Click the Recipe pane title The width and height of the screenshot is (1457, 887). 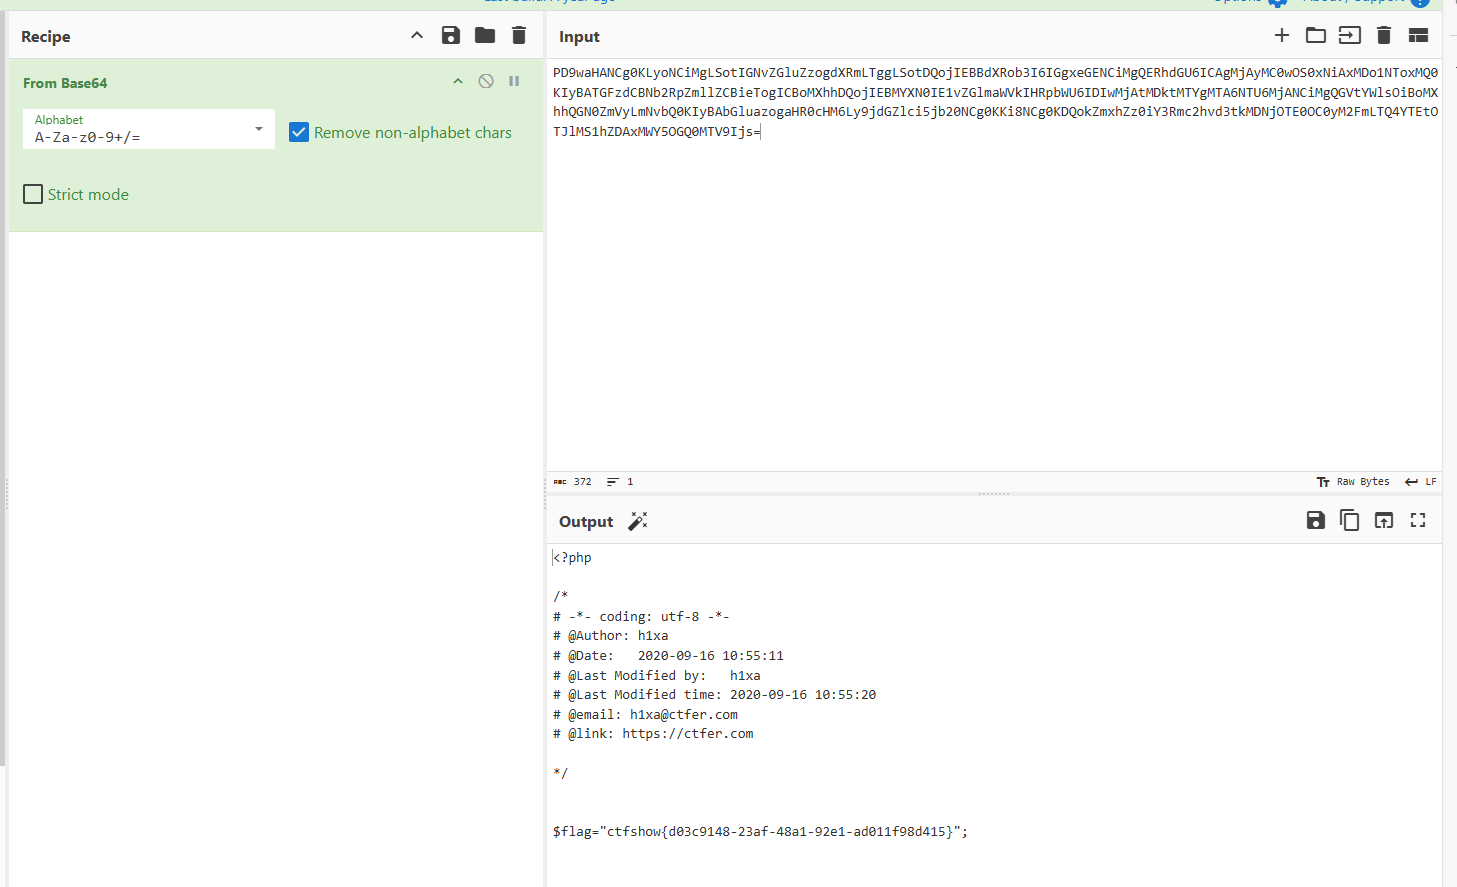46,37
